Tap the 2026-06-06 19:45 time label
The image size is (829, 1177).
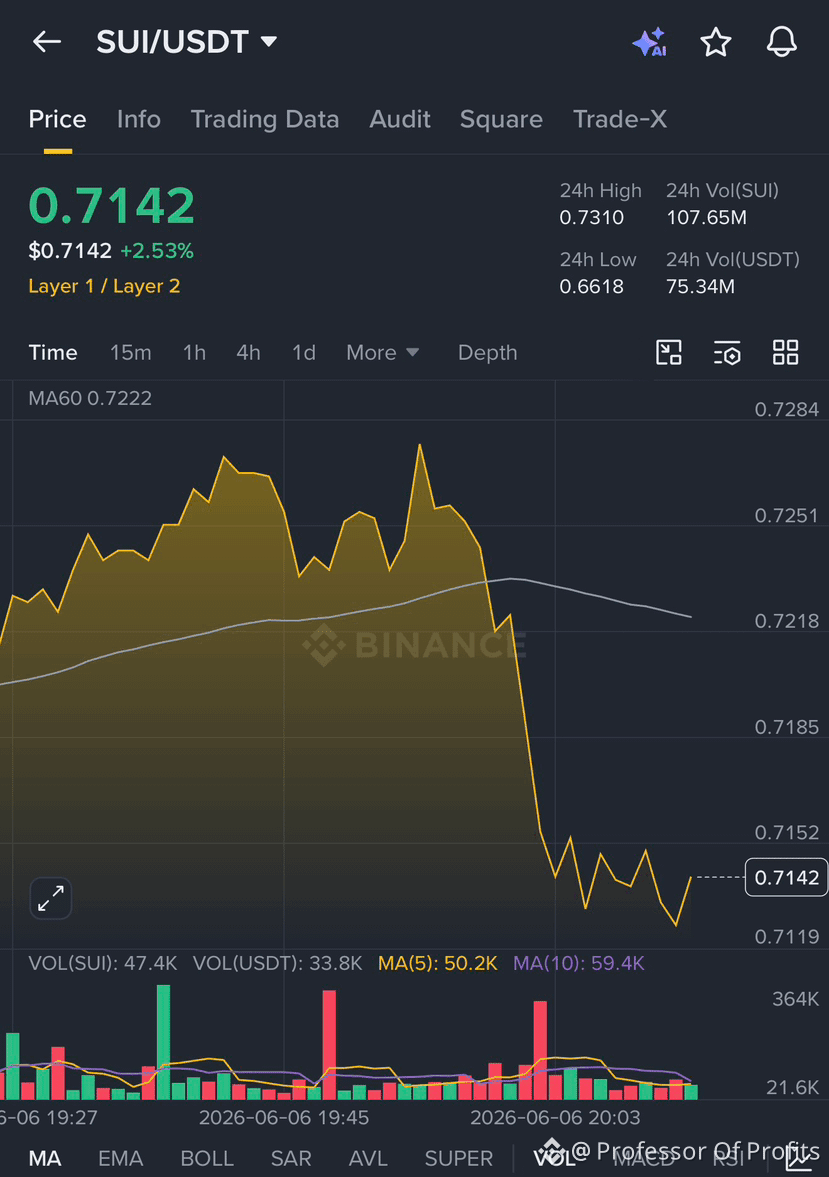tap(284, 1118)
